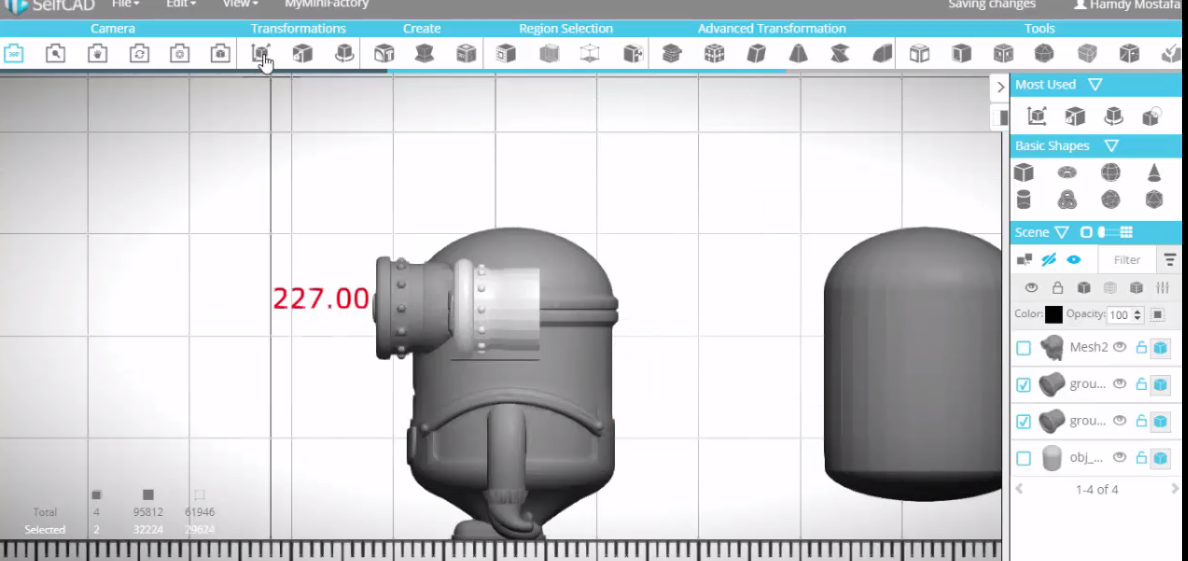Select the first Region Selection cube icon
The image size is (1188, 561).
click(x=505, y=54)
